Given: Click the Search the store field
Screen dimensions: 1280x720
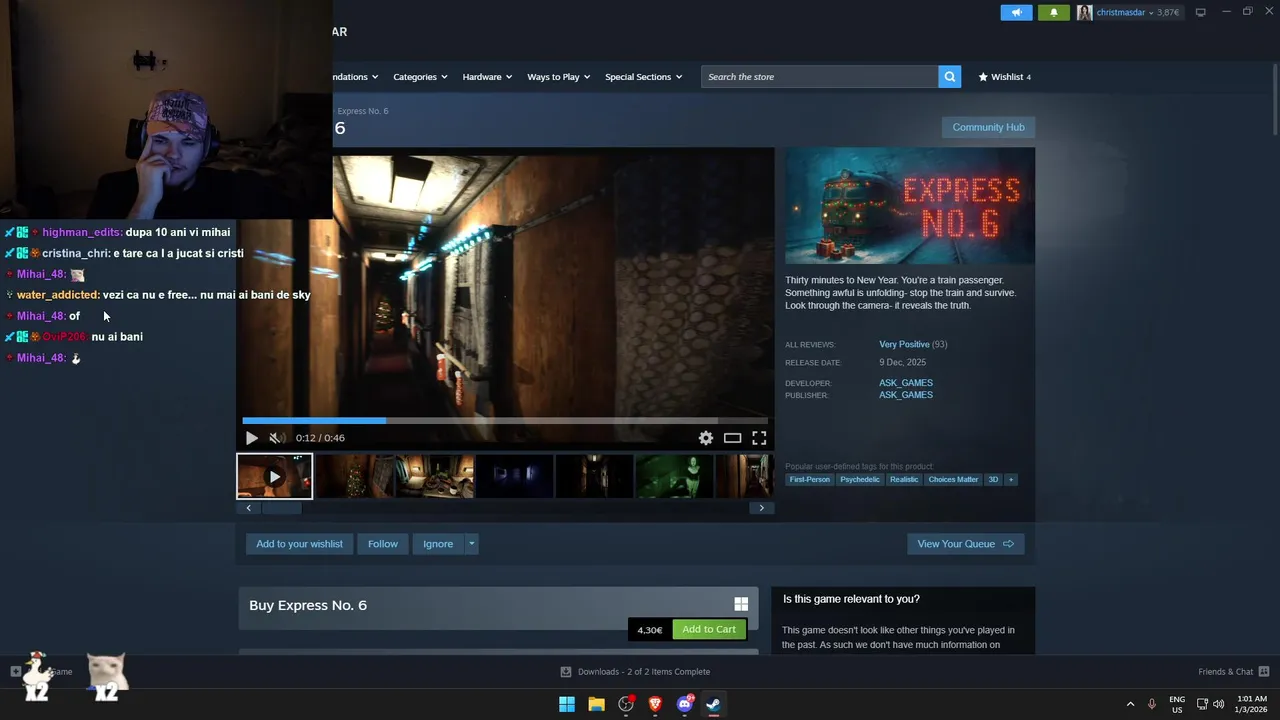Looking at the screenshot, I should pos(820,77).
